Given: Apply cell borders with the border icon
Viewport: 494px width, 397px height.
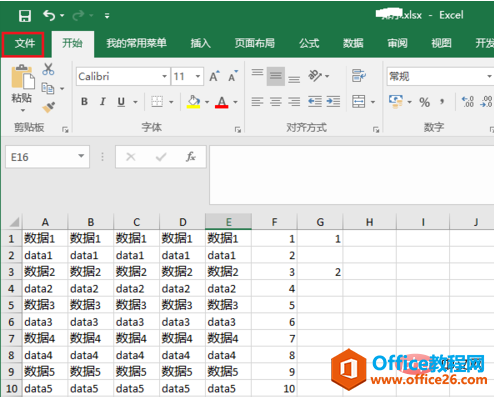Looking at the screenshot, I should 157,101.
